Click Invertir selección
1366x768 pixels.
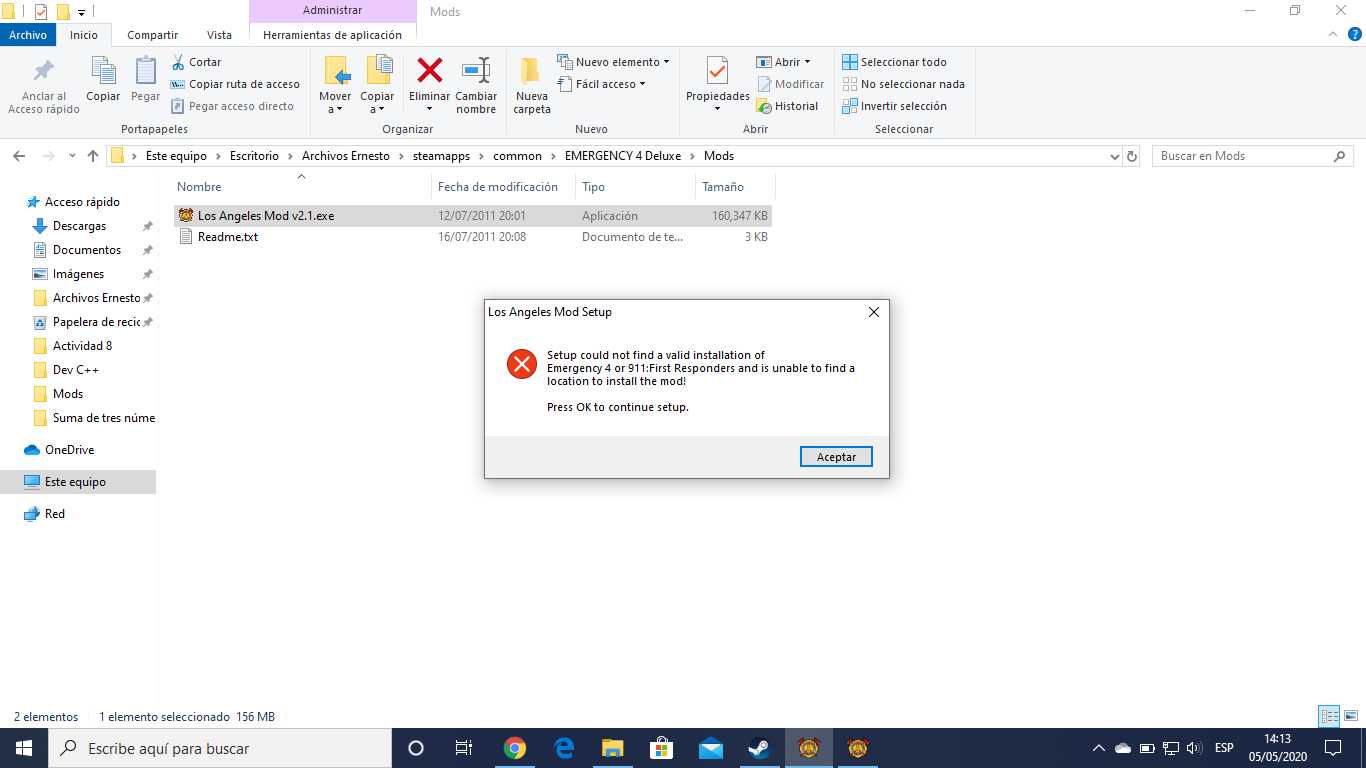(x=894, y=106)
